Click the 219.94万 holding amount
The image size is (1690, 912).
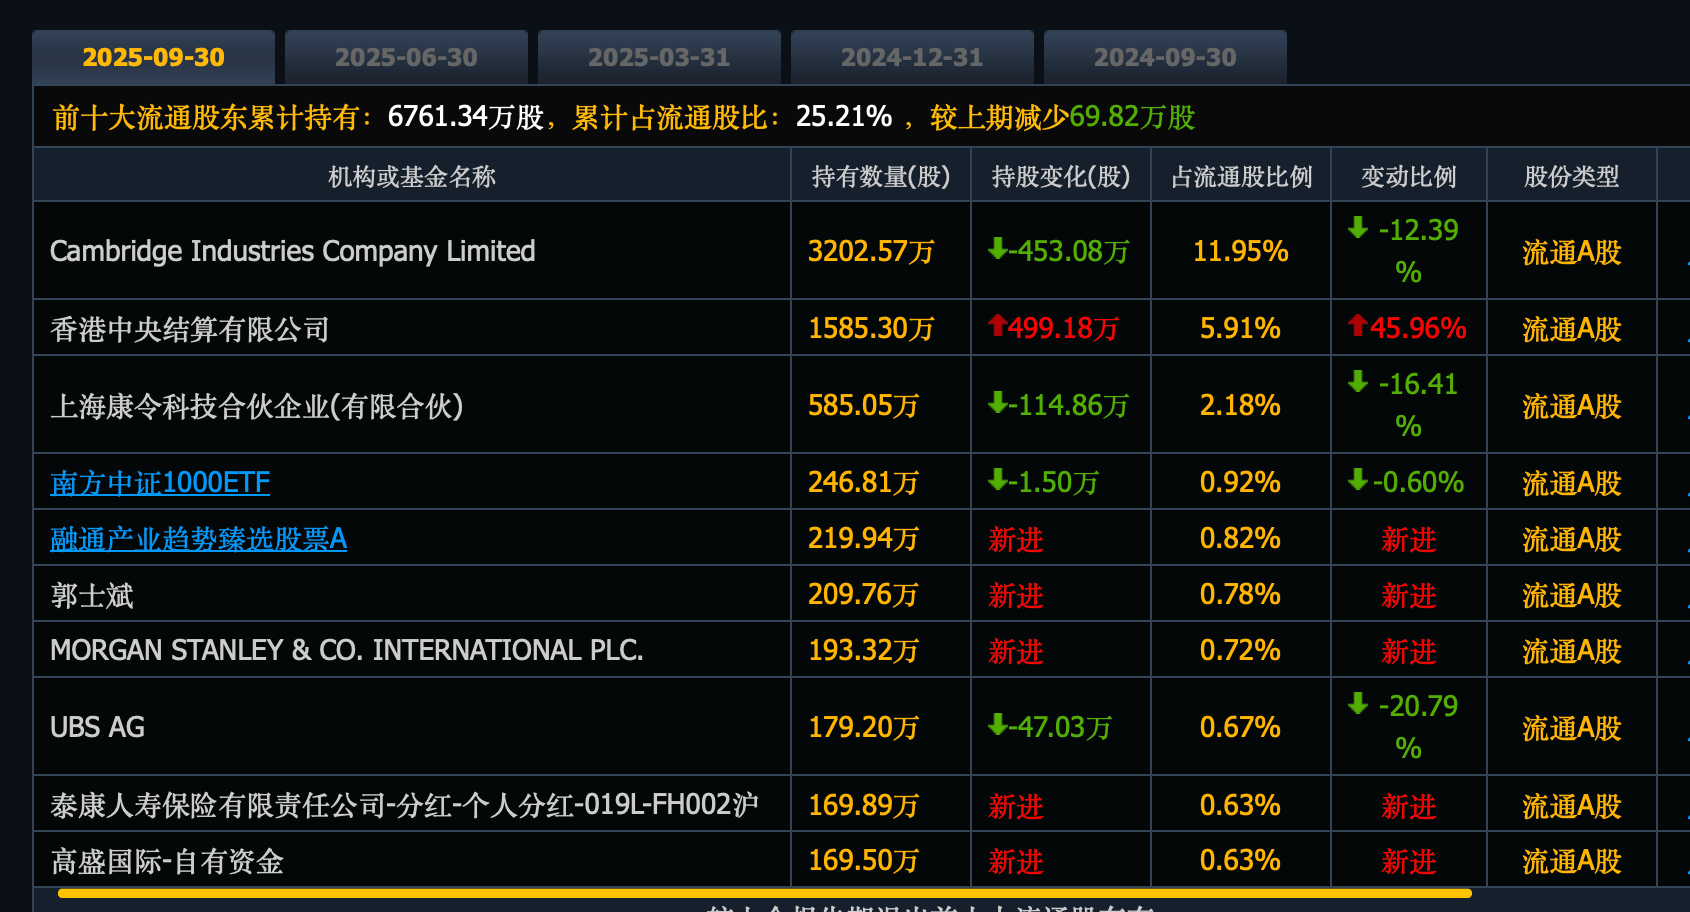tap(863, 539)
